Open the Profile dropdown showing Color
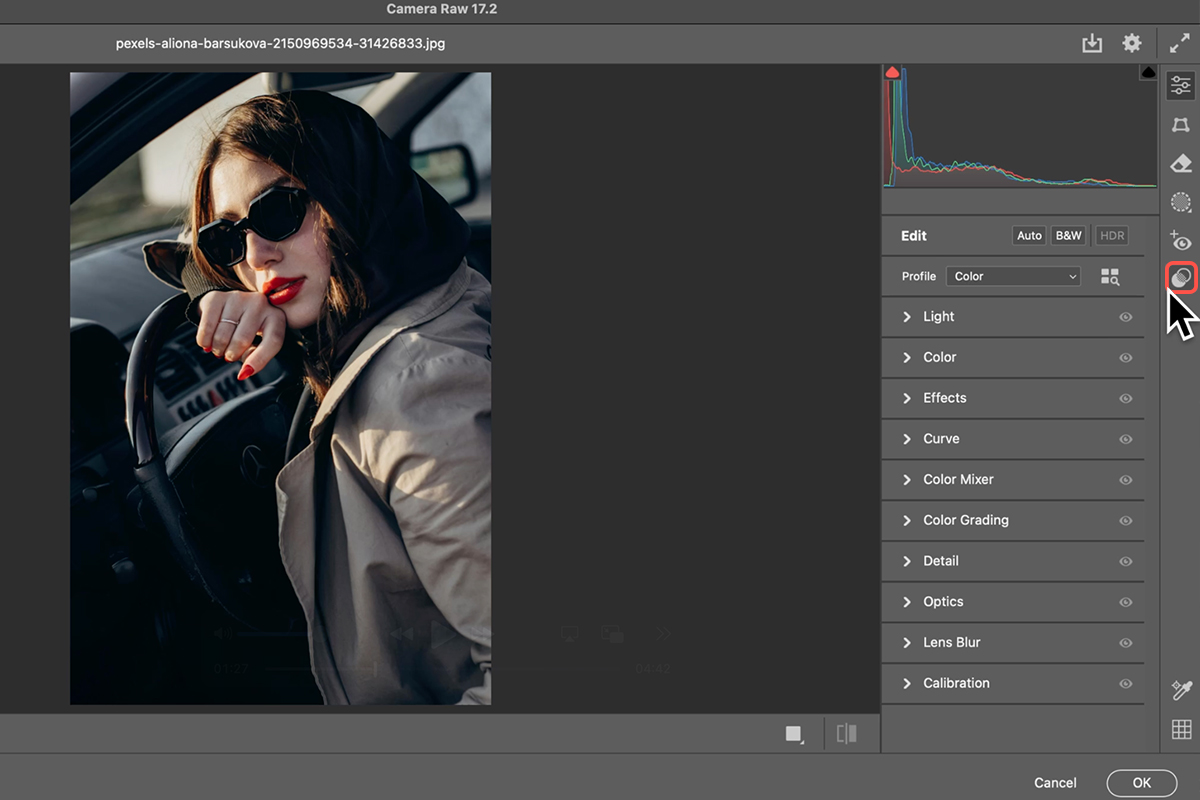Viewport: 1200px width, 800px height. click(1015, 277)
